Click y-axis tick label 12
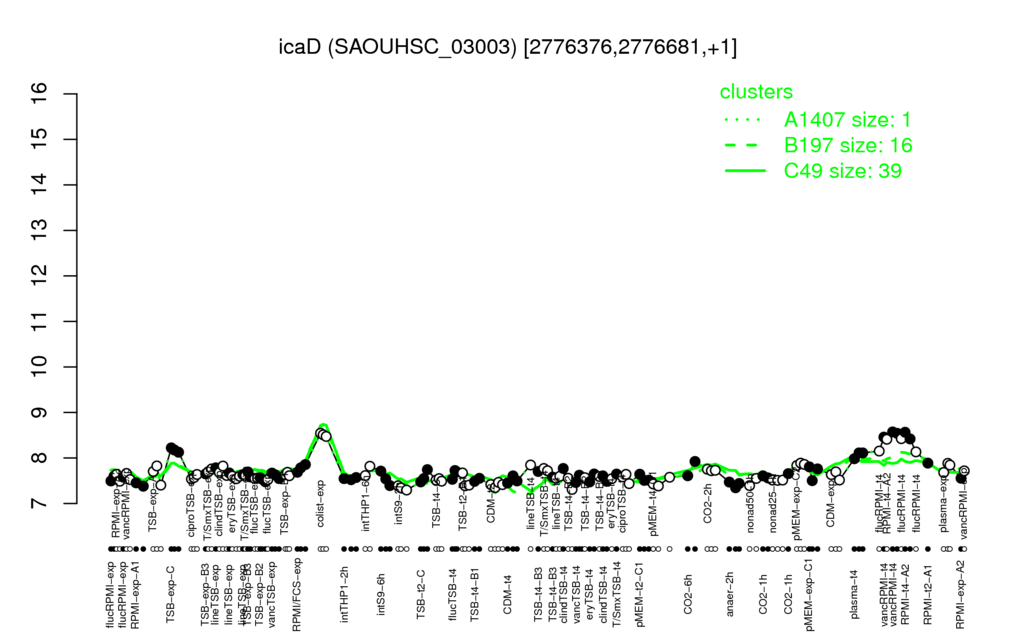 pos(39,276)
